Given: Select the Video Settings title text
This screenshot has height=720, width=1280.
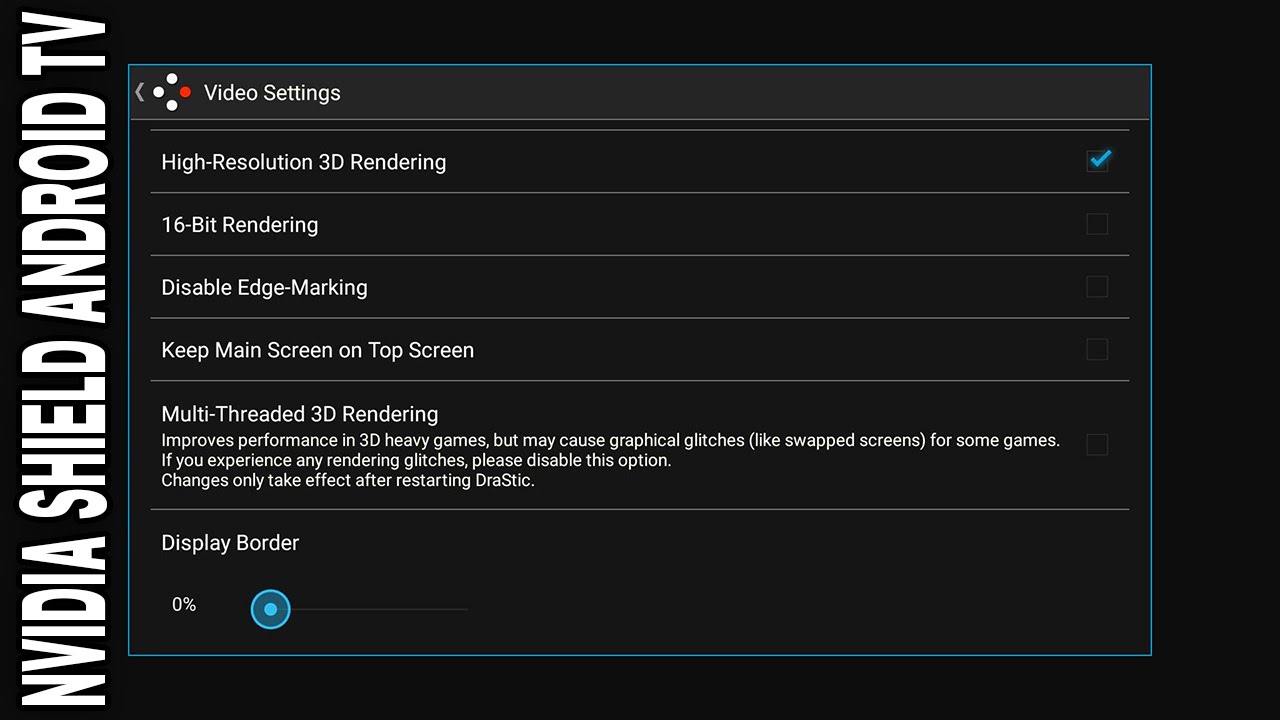Looking at the screenshot, I should (x=272, y=93).
